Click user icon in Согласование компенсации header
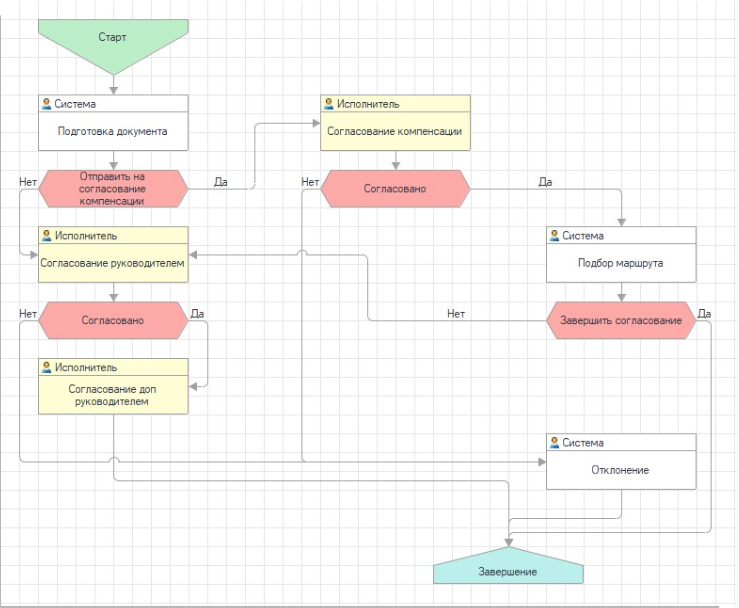Viewport: 739px width, 608px height. [x=328, y=104]
